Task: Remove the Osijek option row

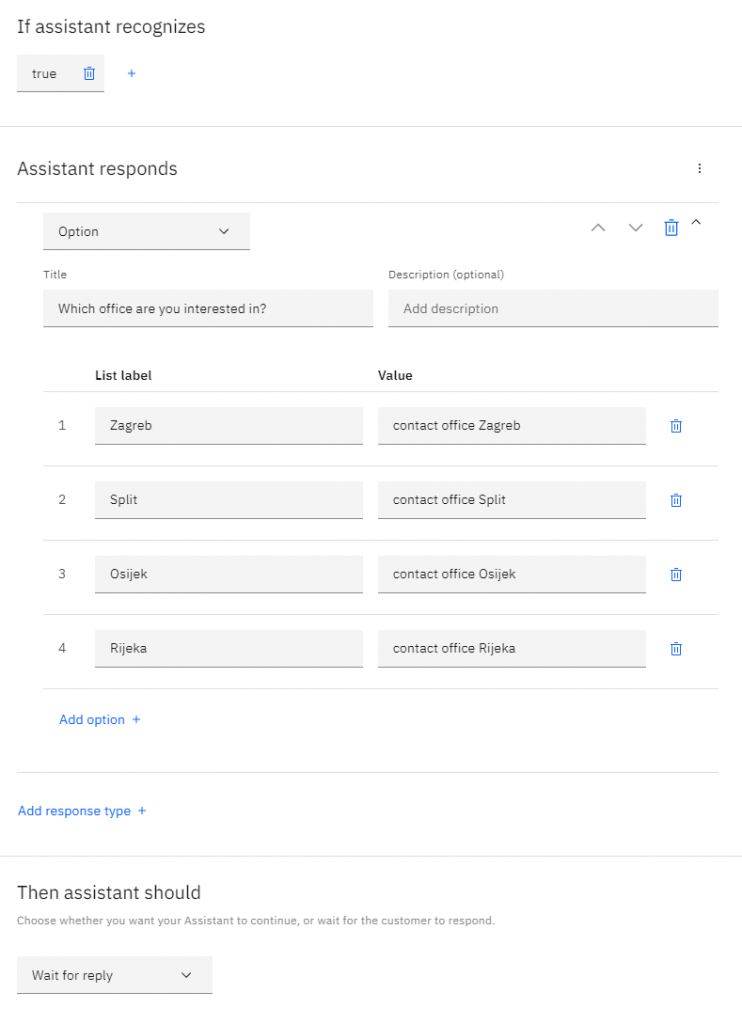Action: coord(676,574)
